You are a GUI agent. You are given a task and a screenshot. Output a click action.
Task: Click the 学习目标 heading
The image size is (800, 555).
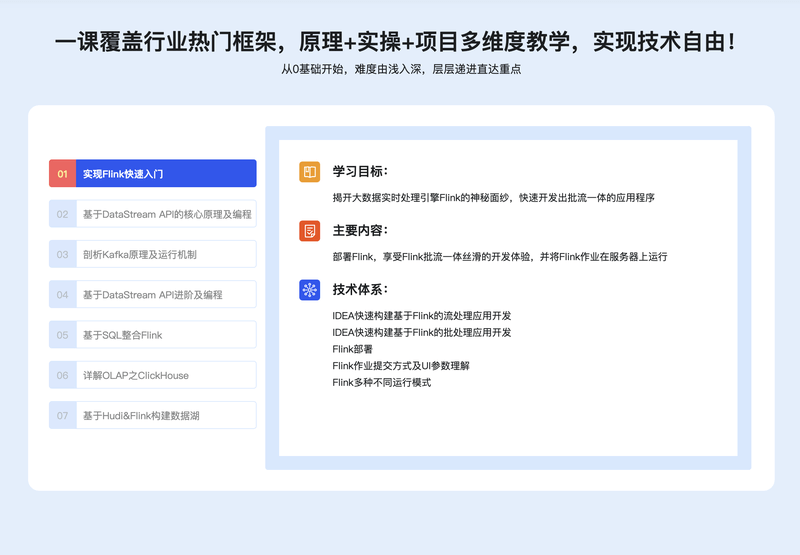coord(360,171)
